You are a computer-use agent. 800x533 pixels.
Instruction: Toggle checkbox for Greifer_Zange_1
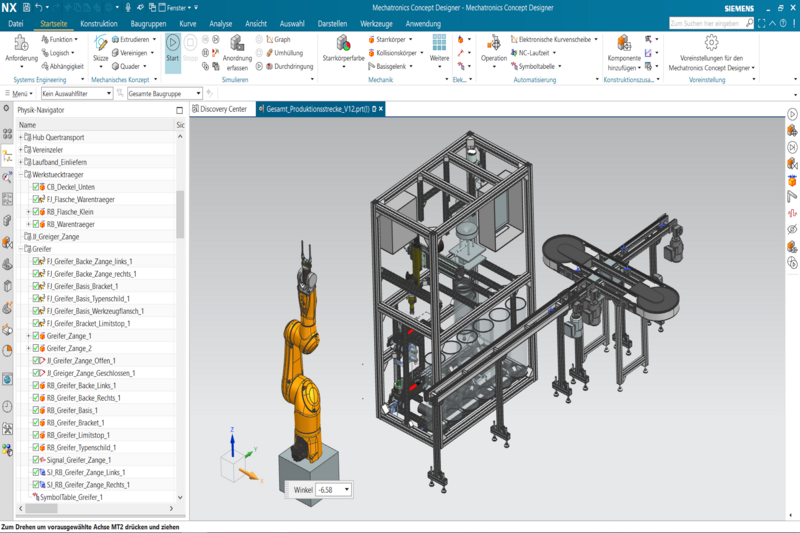point(36,336)
